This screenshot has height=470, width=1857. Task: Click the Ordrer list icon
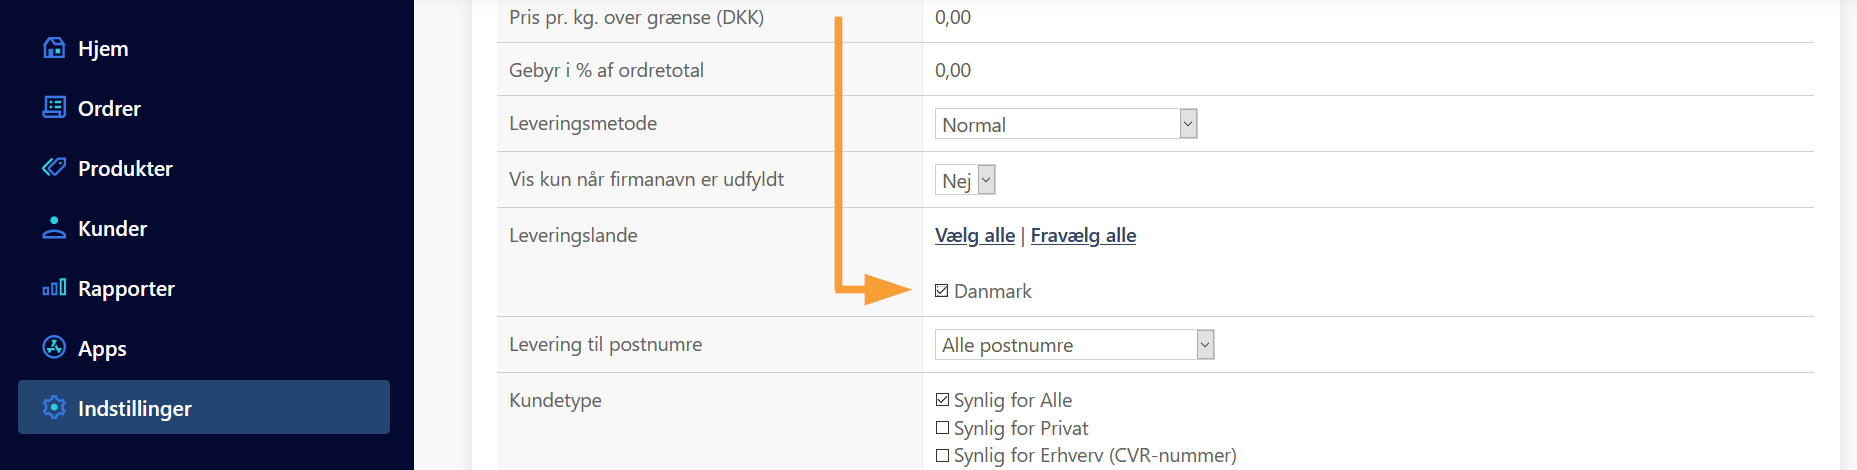click(x=54, y=108)
